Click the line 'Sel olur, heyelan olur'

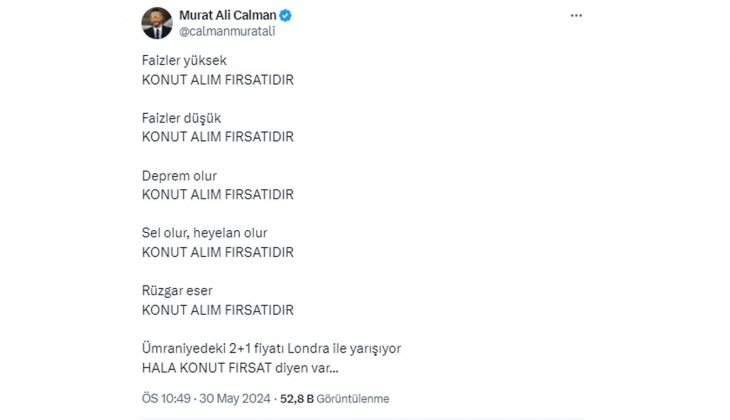click(204, 234)
